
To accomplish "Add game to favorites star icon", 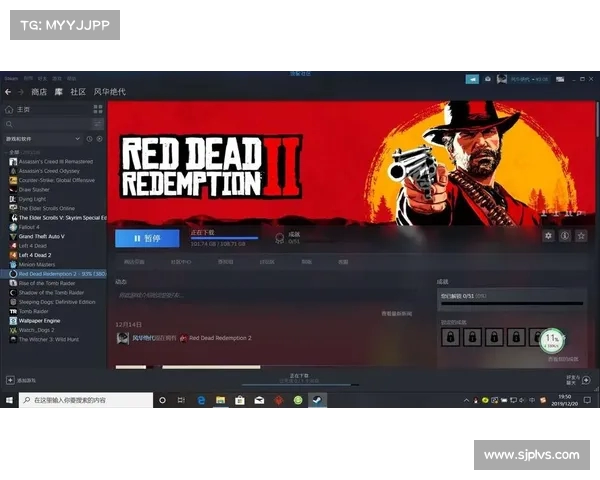I will [x=581, y=236].
